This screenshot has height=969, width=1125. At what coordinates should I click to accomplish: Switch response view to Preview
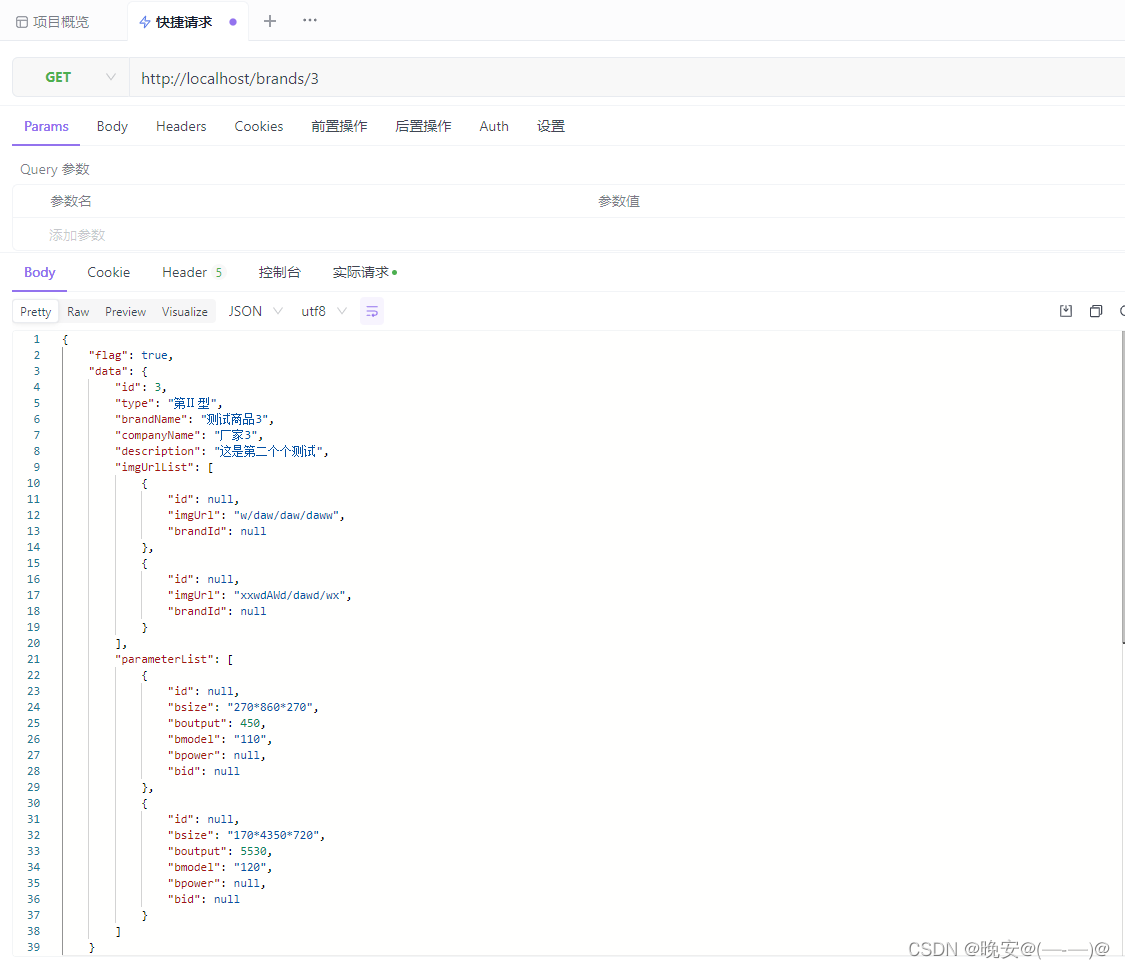pyautogui.click(x=126, y=312)
